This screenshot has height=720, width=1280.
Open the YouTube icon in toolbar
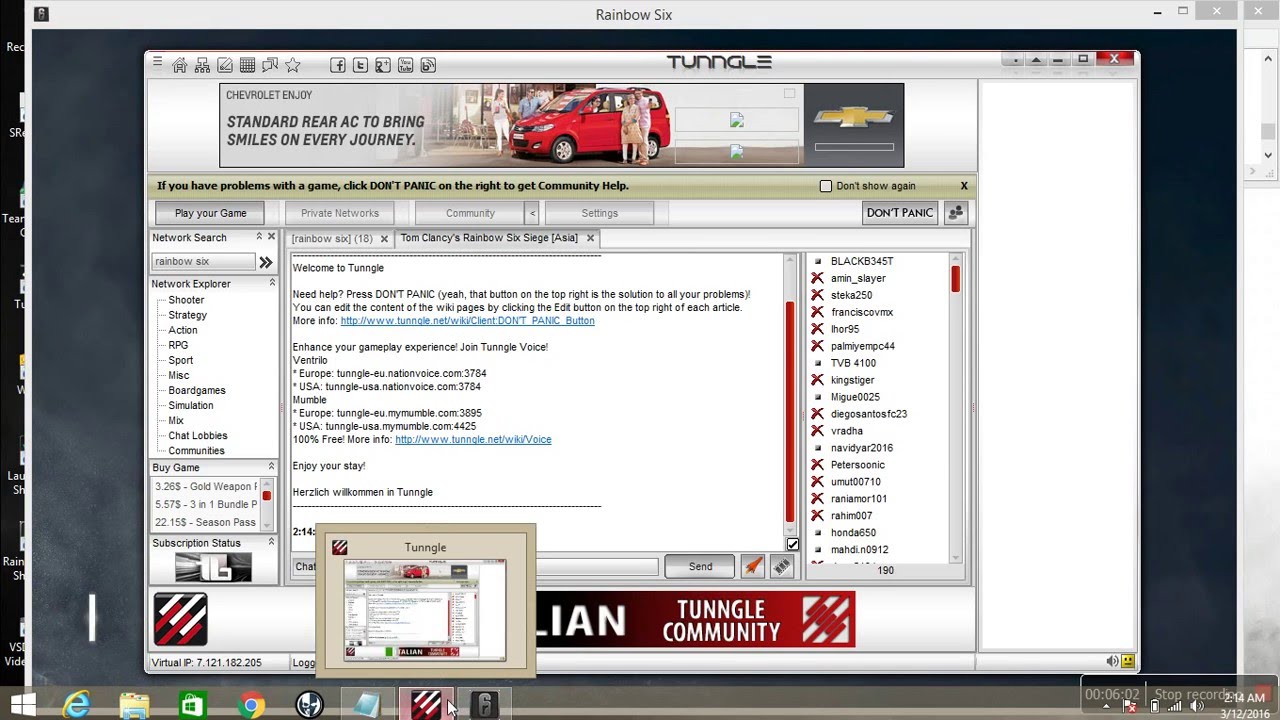[405, 65]
